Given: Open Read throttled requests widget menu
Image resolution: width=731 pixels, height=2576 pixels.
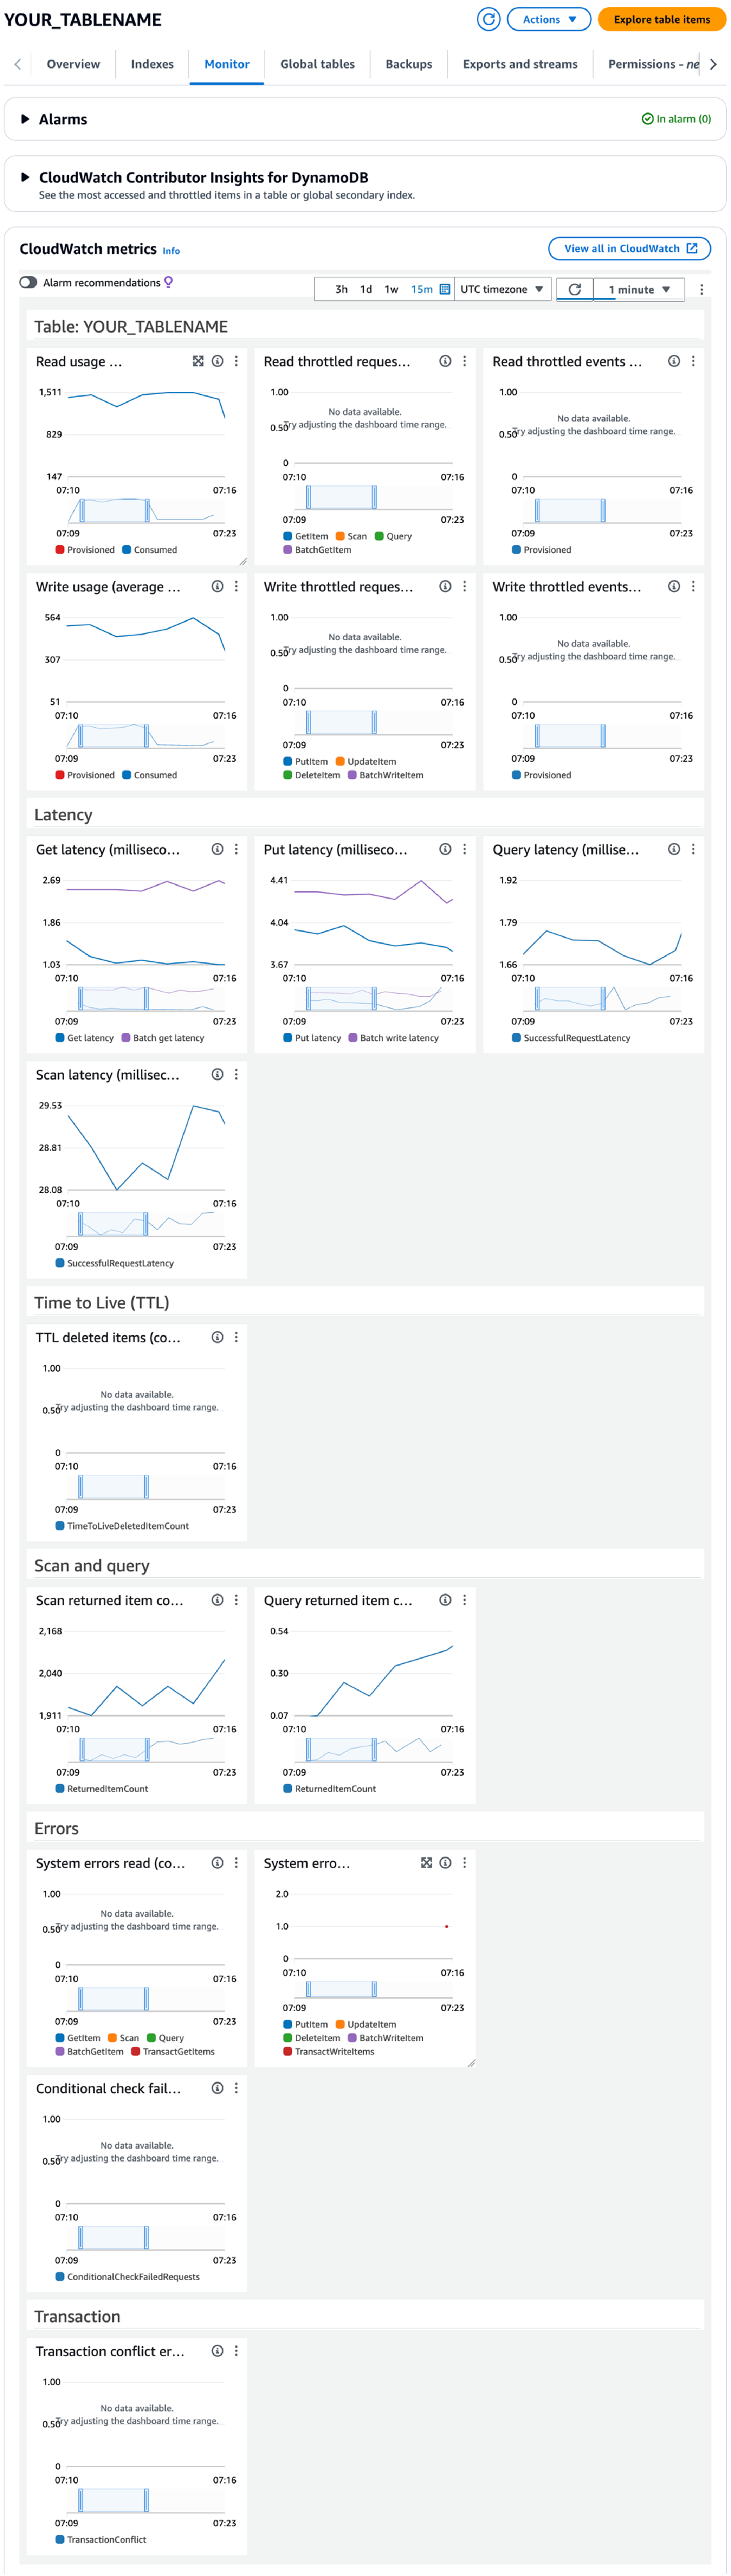Looking at the screenshot, I should (x=464, y=361).
